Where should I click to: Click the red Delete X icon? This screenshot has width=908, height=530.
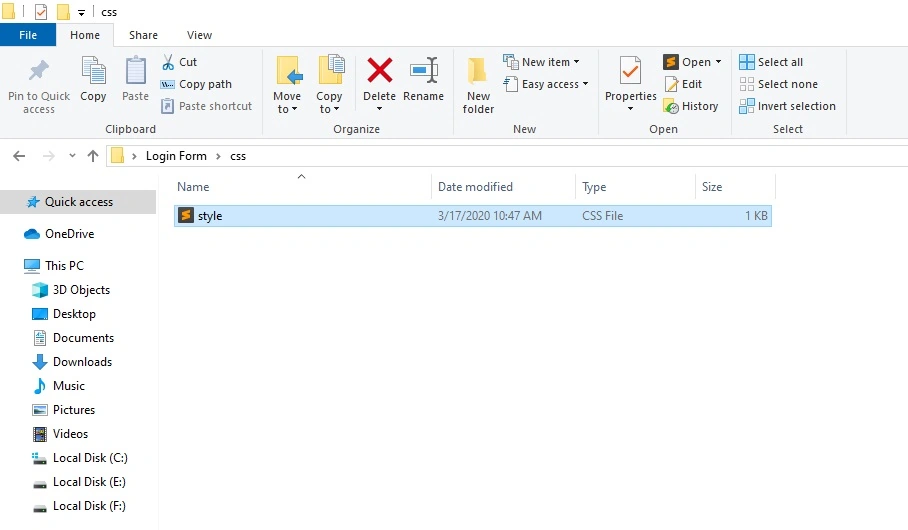click(380, 70)
